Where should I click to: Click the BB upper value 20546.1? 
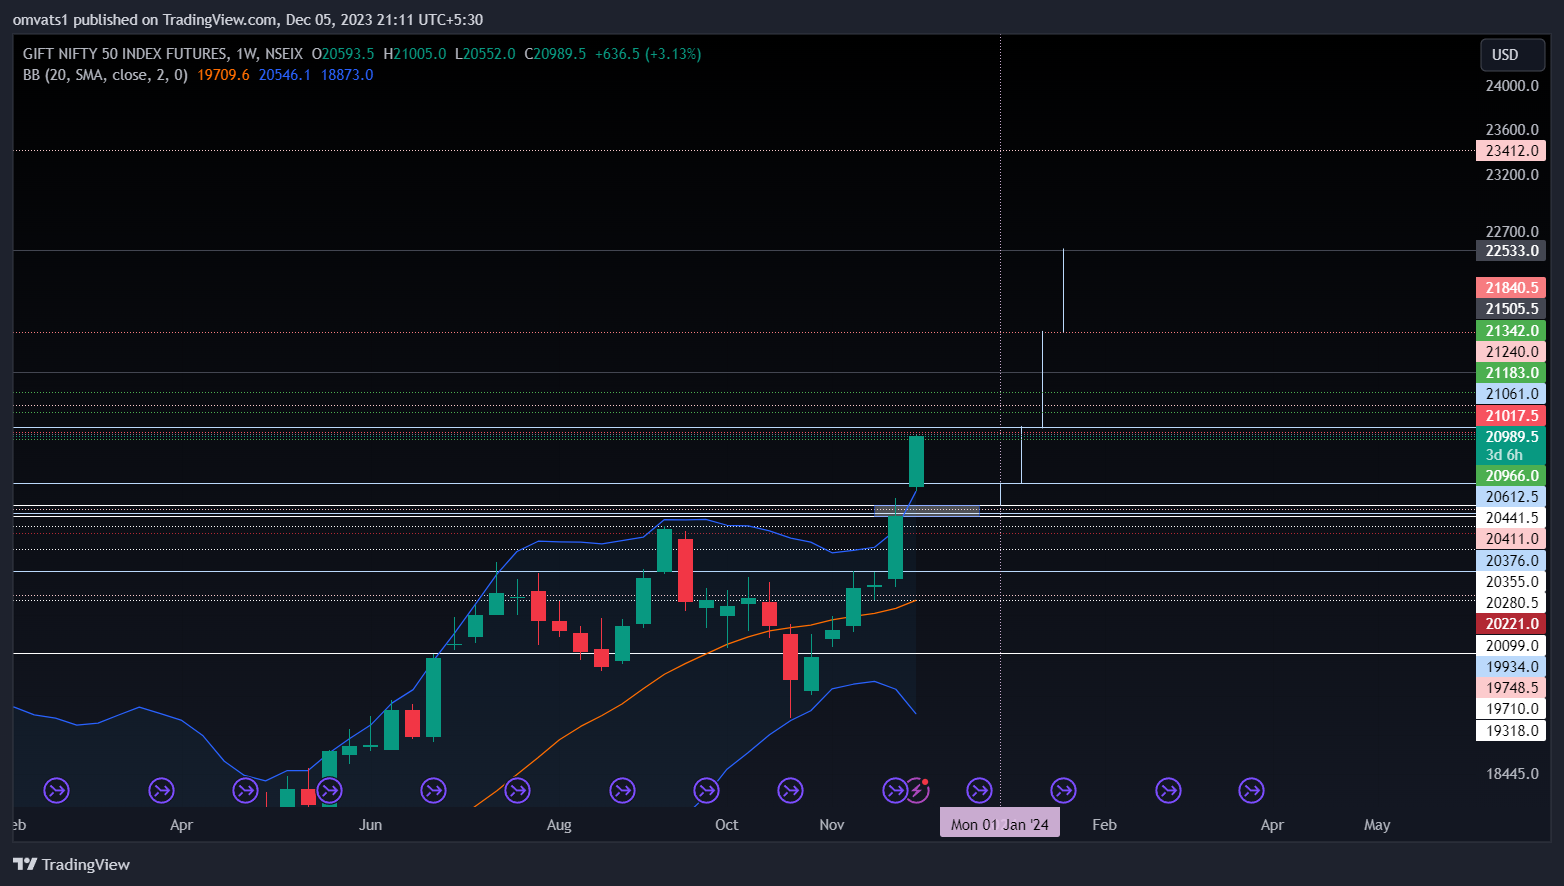click(285, 75)
